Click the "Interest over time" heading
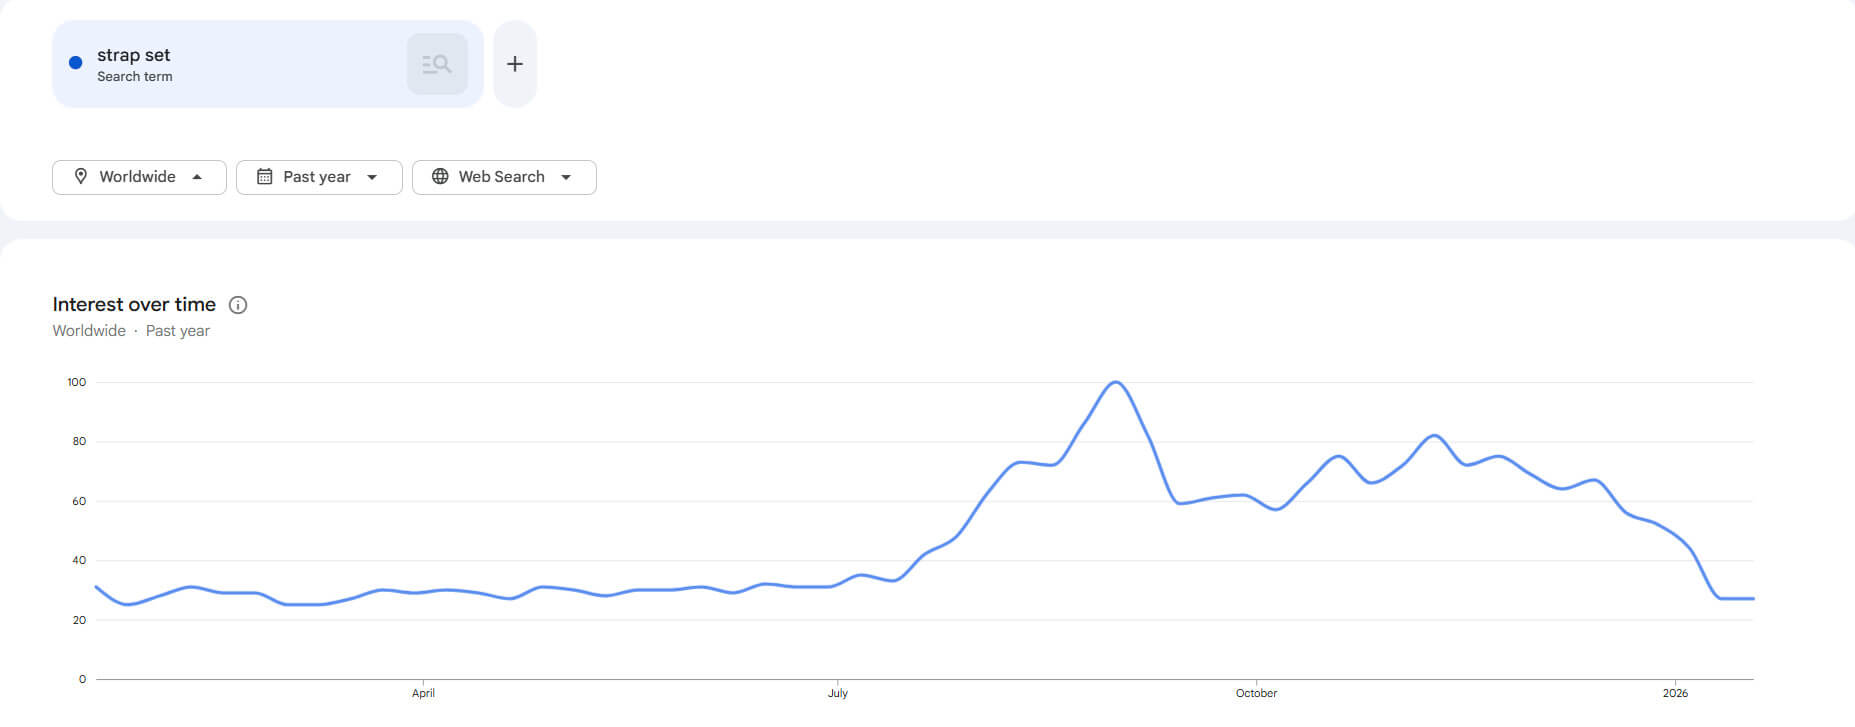Viewport: 1855px width, 727px height. click(134, 304)
